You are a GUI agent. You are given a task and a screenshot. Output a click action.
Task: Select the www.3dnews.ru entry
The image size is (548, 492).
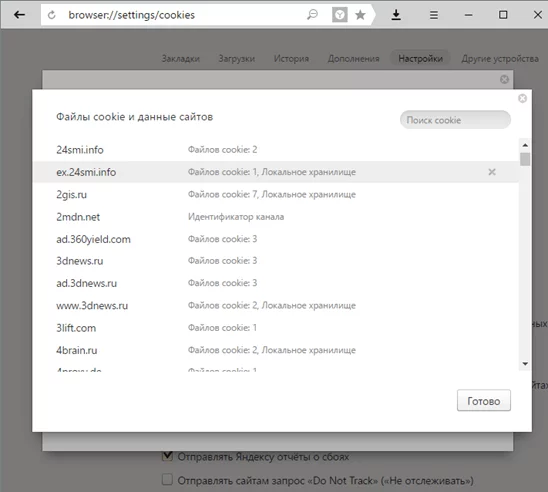point(275,305)
